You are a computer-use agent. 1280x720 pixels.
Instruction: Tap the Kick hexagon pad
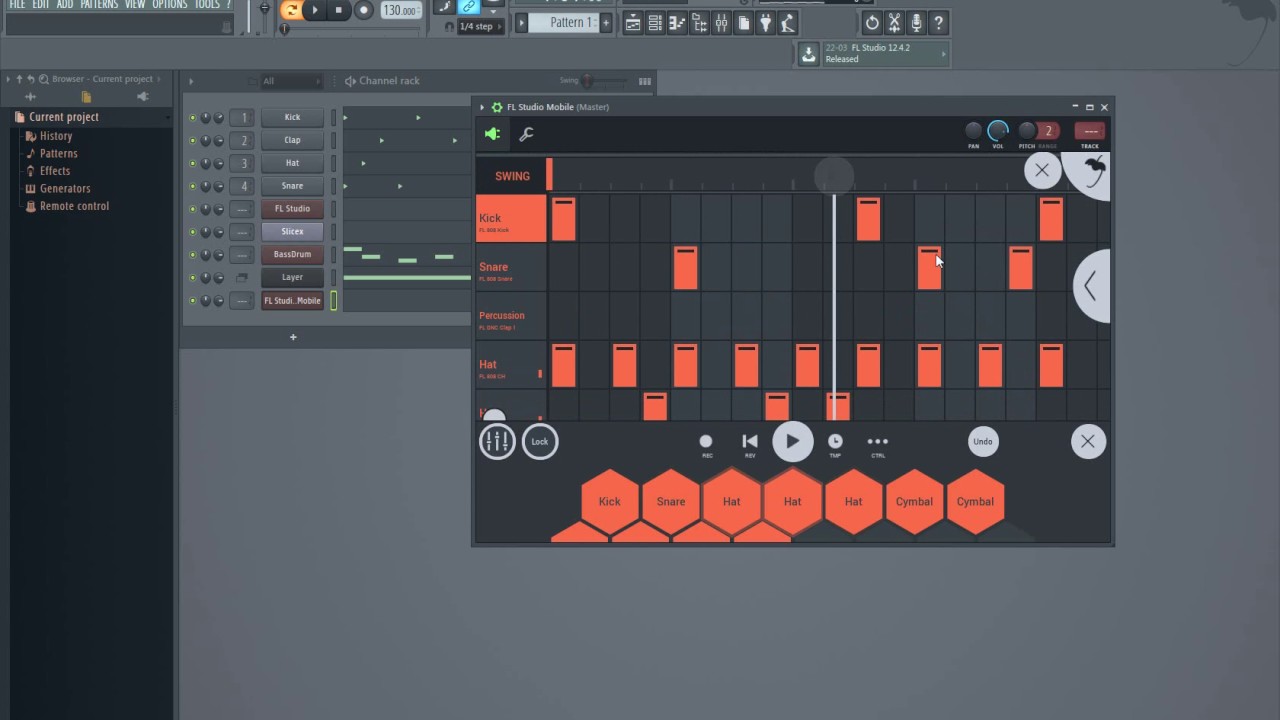[x=609, y=501]
